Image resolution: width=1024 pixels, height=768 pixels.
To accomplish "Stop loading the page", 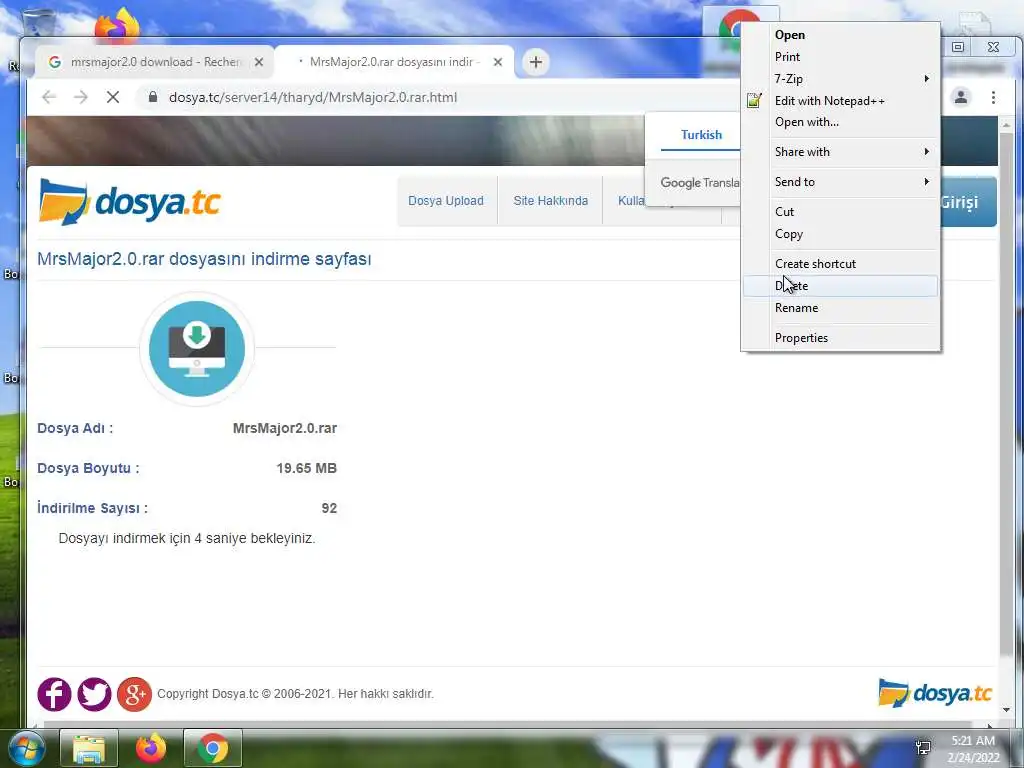I will click(113, 97).
